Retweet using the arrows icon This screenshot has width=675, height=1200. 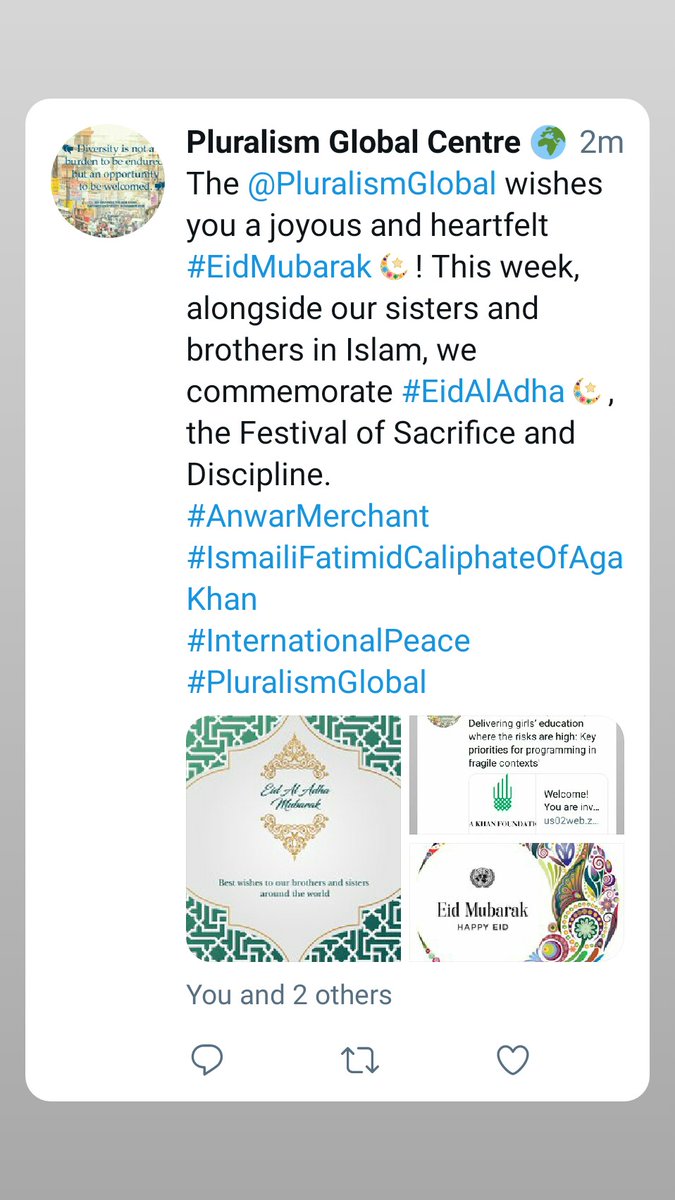(x=360, y=1060)
